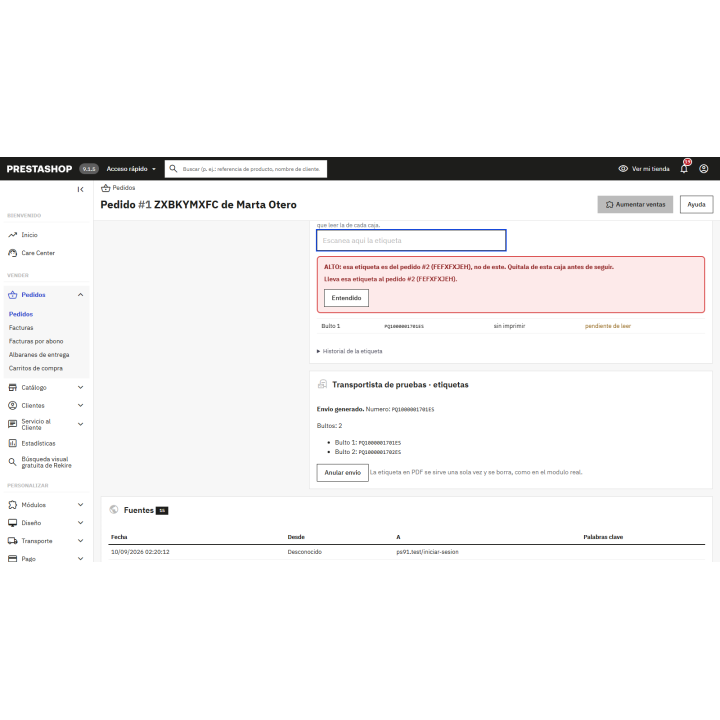Expand the Transporte menu chevron
Viewport: 720px width, 720px height.
[80, 541]
